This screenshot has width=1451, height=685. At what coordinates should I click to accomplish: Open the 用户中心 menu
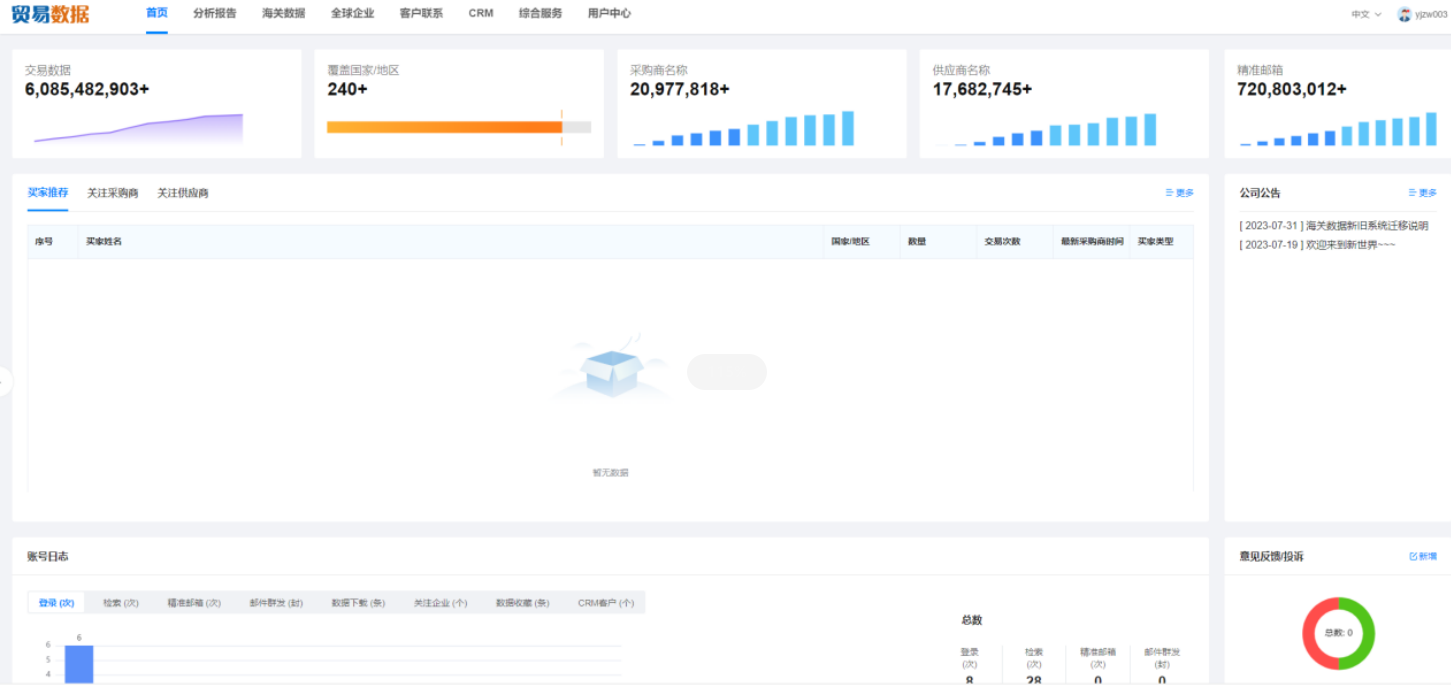coord(609,14)
